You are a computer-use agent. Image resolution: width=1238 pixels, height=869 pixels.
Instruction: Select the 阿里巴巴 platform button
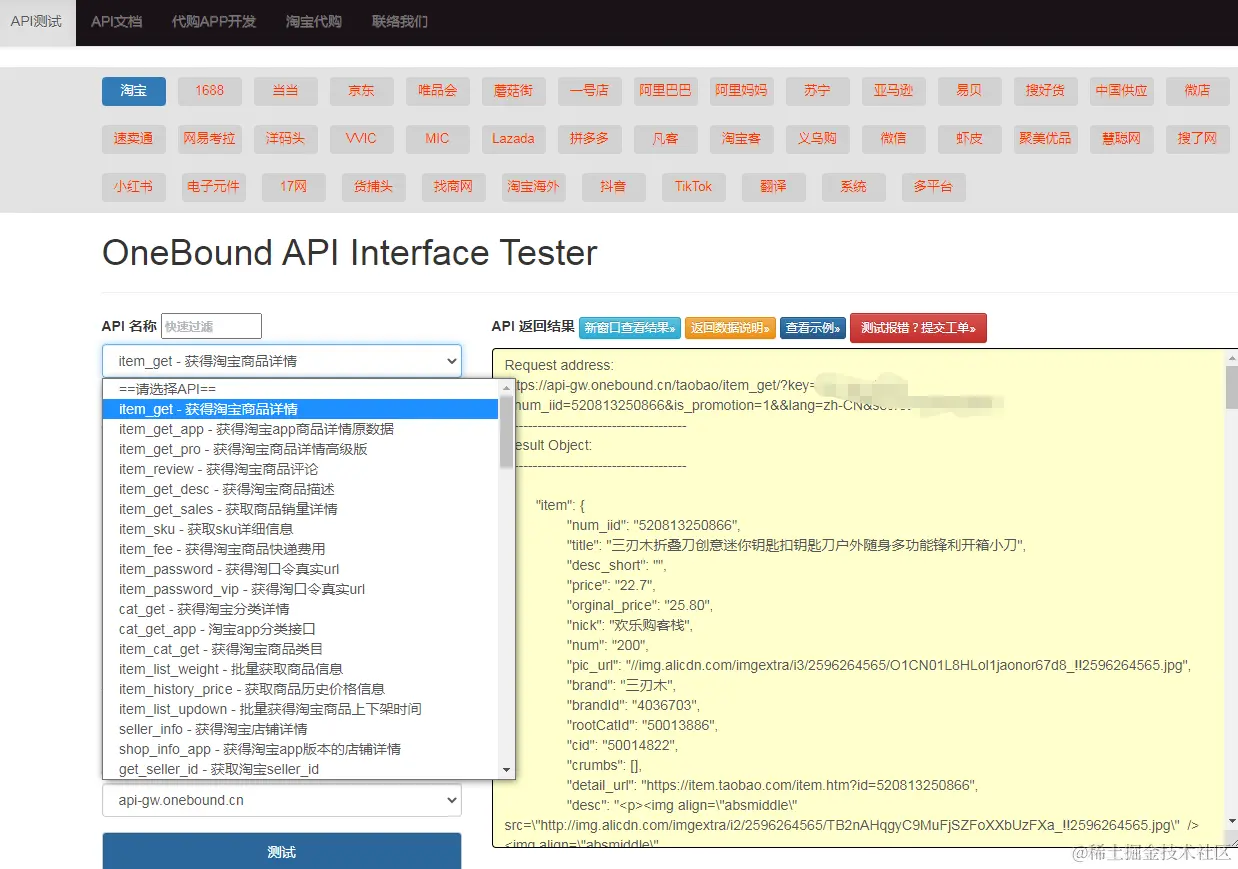pyautogui.click(x=666, y=90)
